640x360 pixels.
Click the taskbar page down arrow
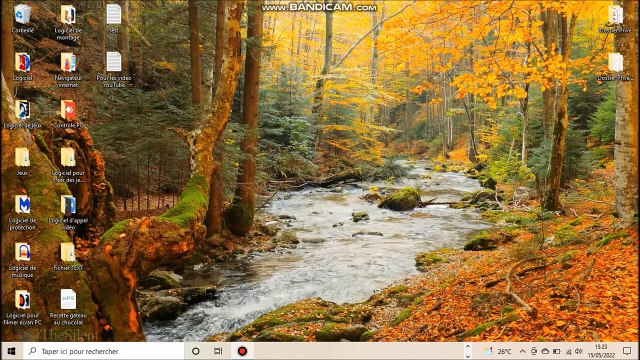468,356
